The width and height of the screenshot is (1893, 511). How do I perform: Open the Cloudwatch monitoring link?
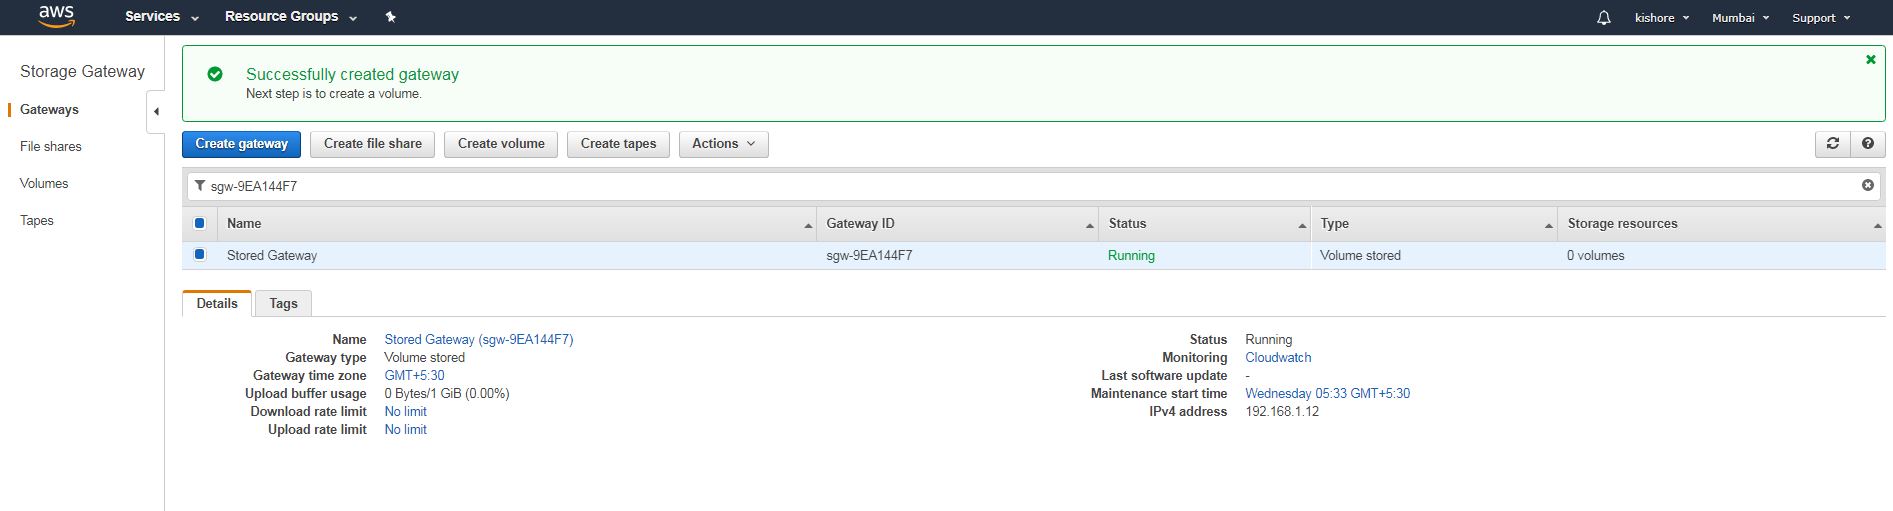click(1277, 358)
